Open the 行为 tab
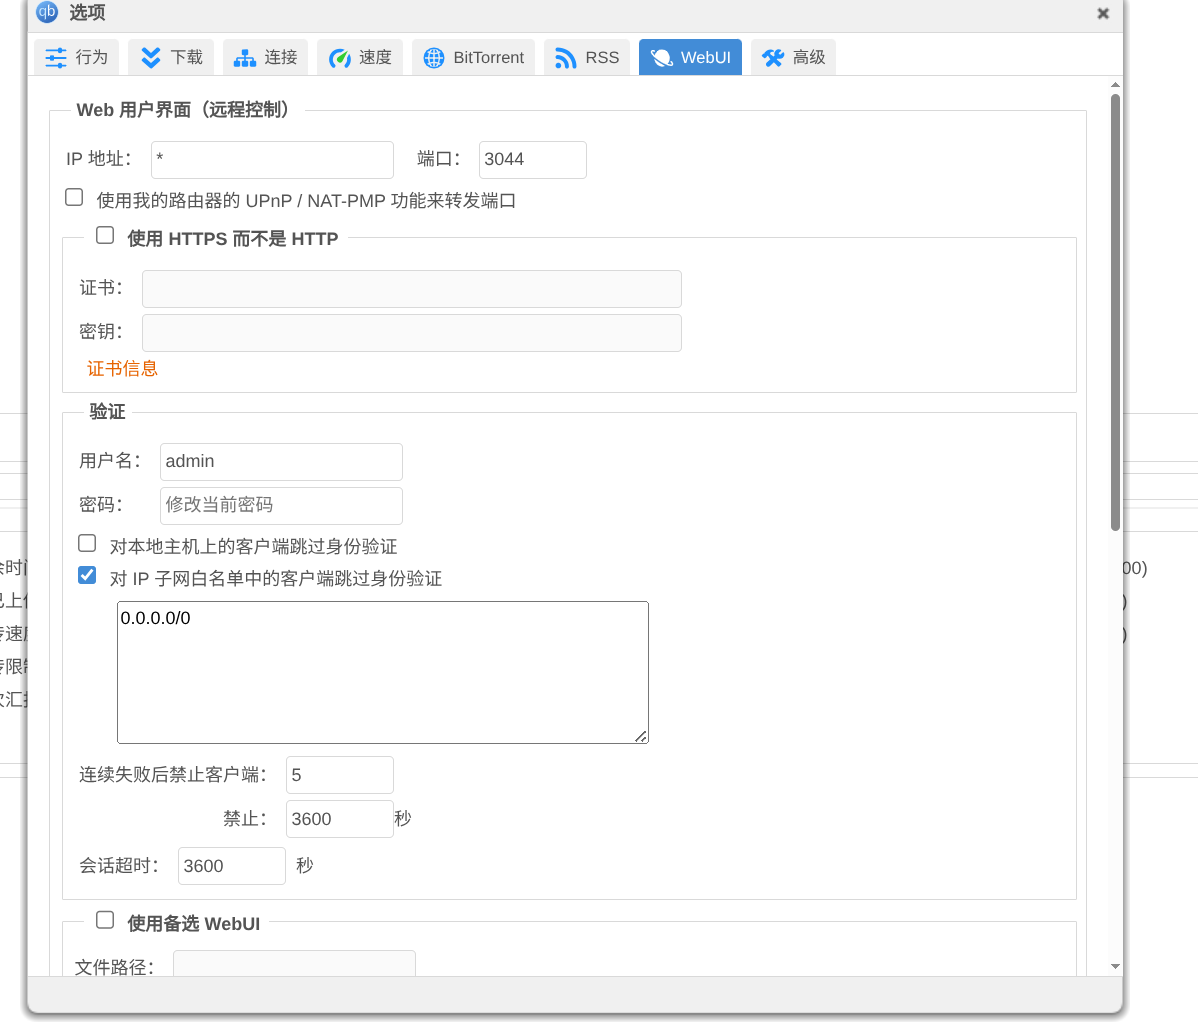Viewport: 1198px width, 1026px height. tap(76, 57)
